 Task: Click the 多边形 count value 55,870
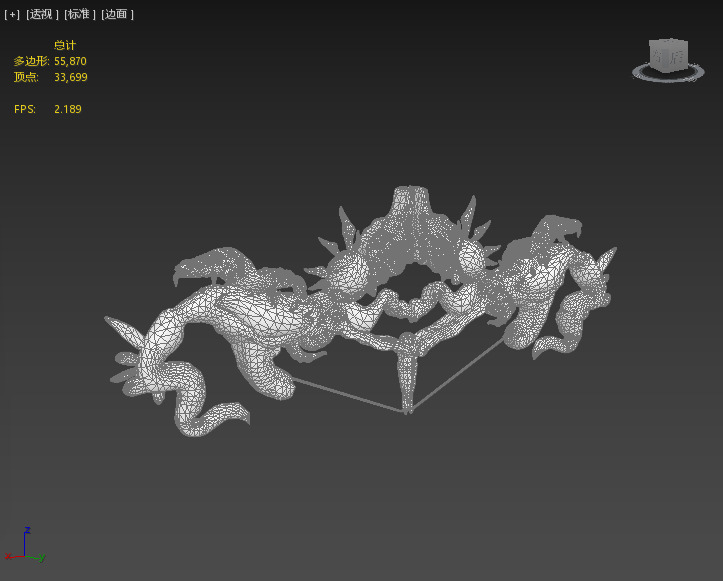[x=70, y=61]
